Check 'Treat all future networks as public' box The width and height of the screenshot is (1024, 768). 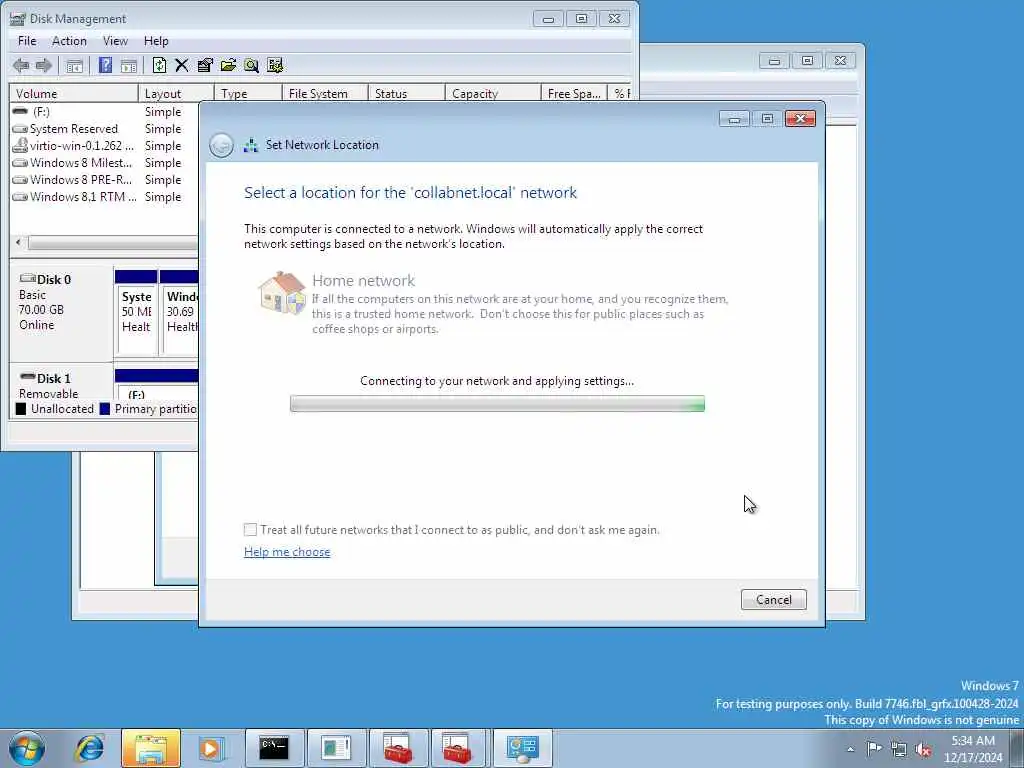250,530
